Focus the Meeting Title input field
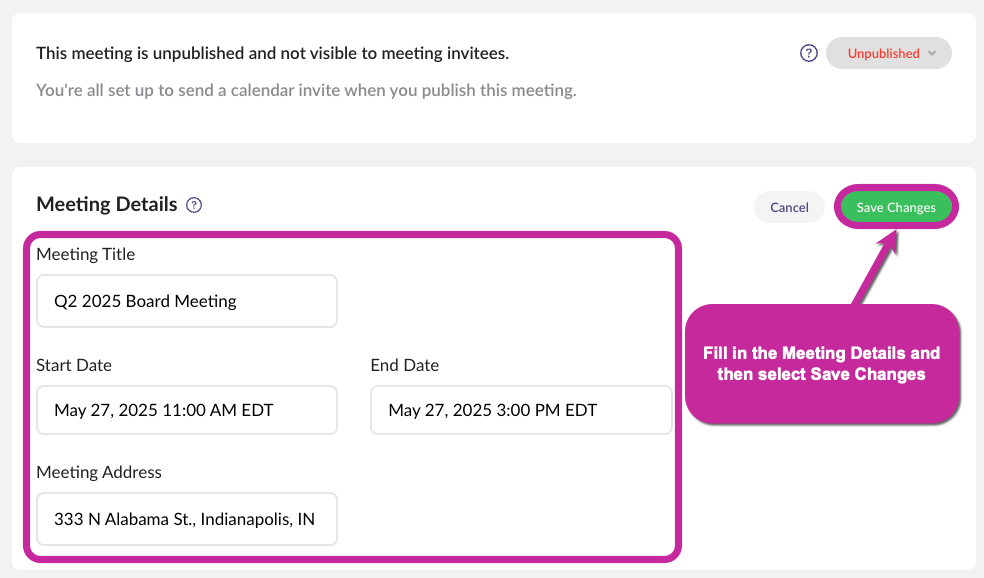Viewport: 984px width, 578px height. point(187,301)
